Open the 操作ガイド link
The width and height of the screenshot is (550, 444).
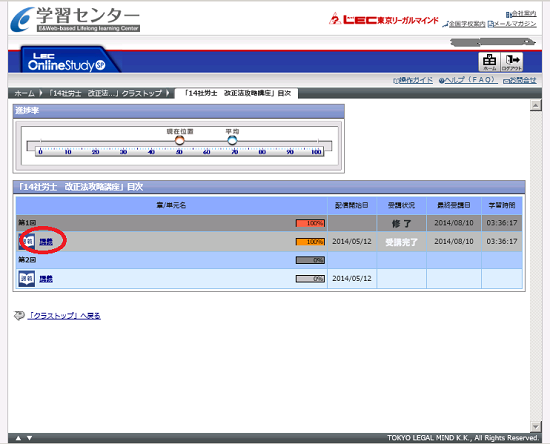tap(413, 80)
